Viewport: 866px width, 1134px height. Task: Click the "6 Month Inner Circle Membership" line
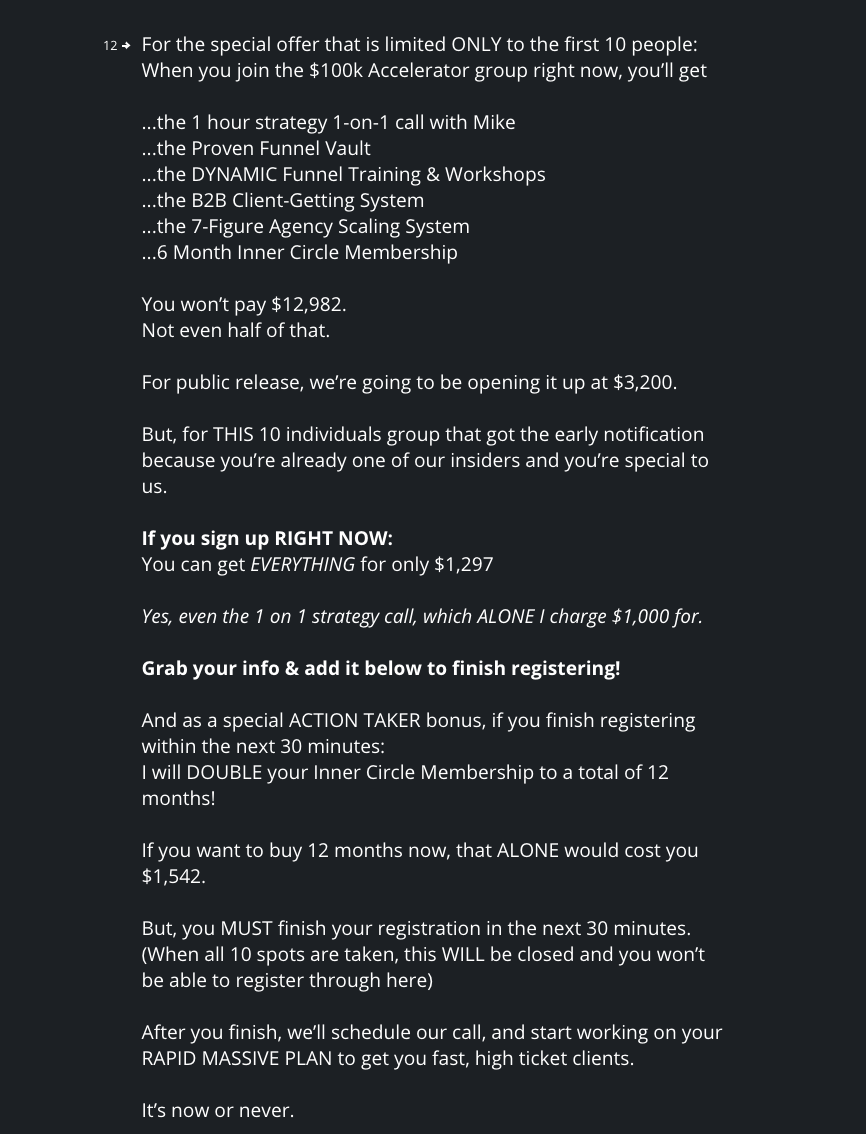[299, 253]
